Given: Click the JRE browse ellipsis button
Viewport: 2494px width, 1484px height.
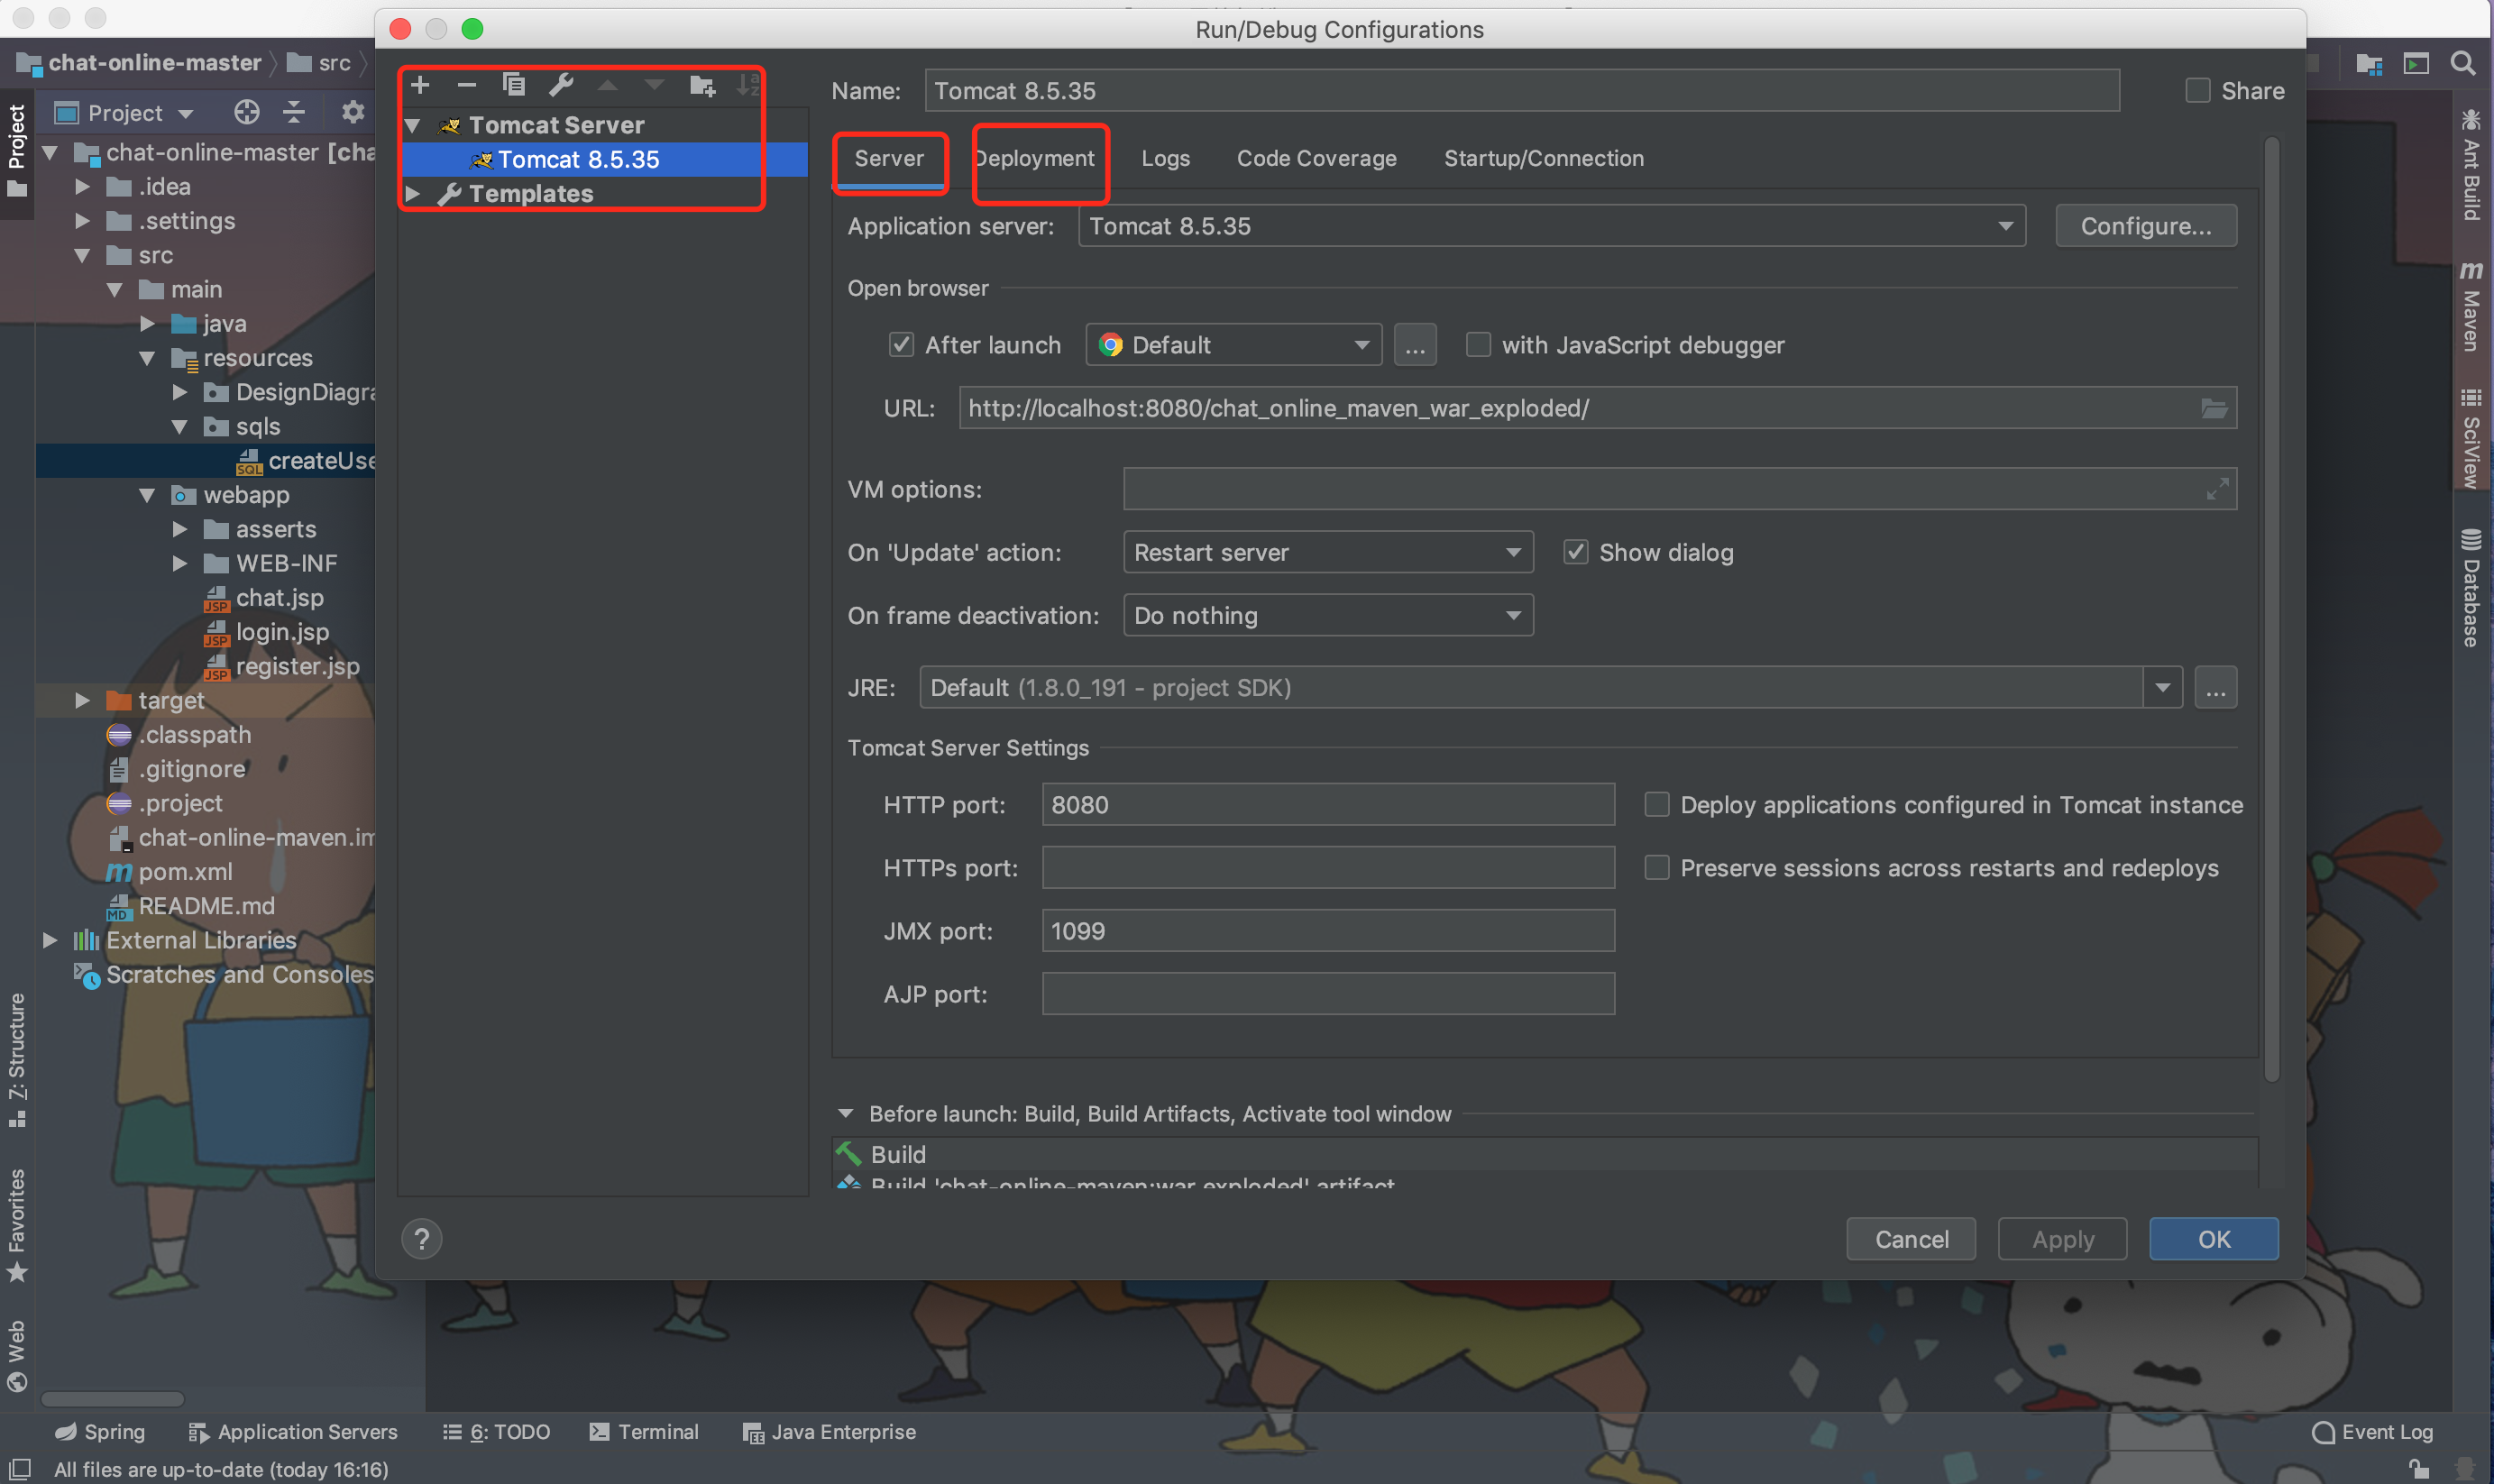Looking at the screenshot, I should coord(2216,688).
